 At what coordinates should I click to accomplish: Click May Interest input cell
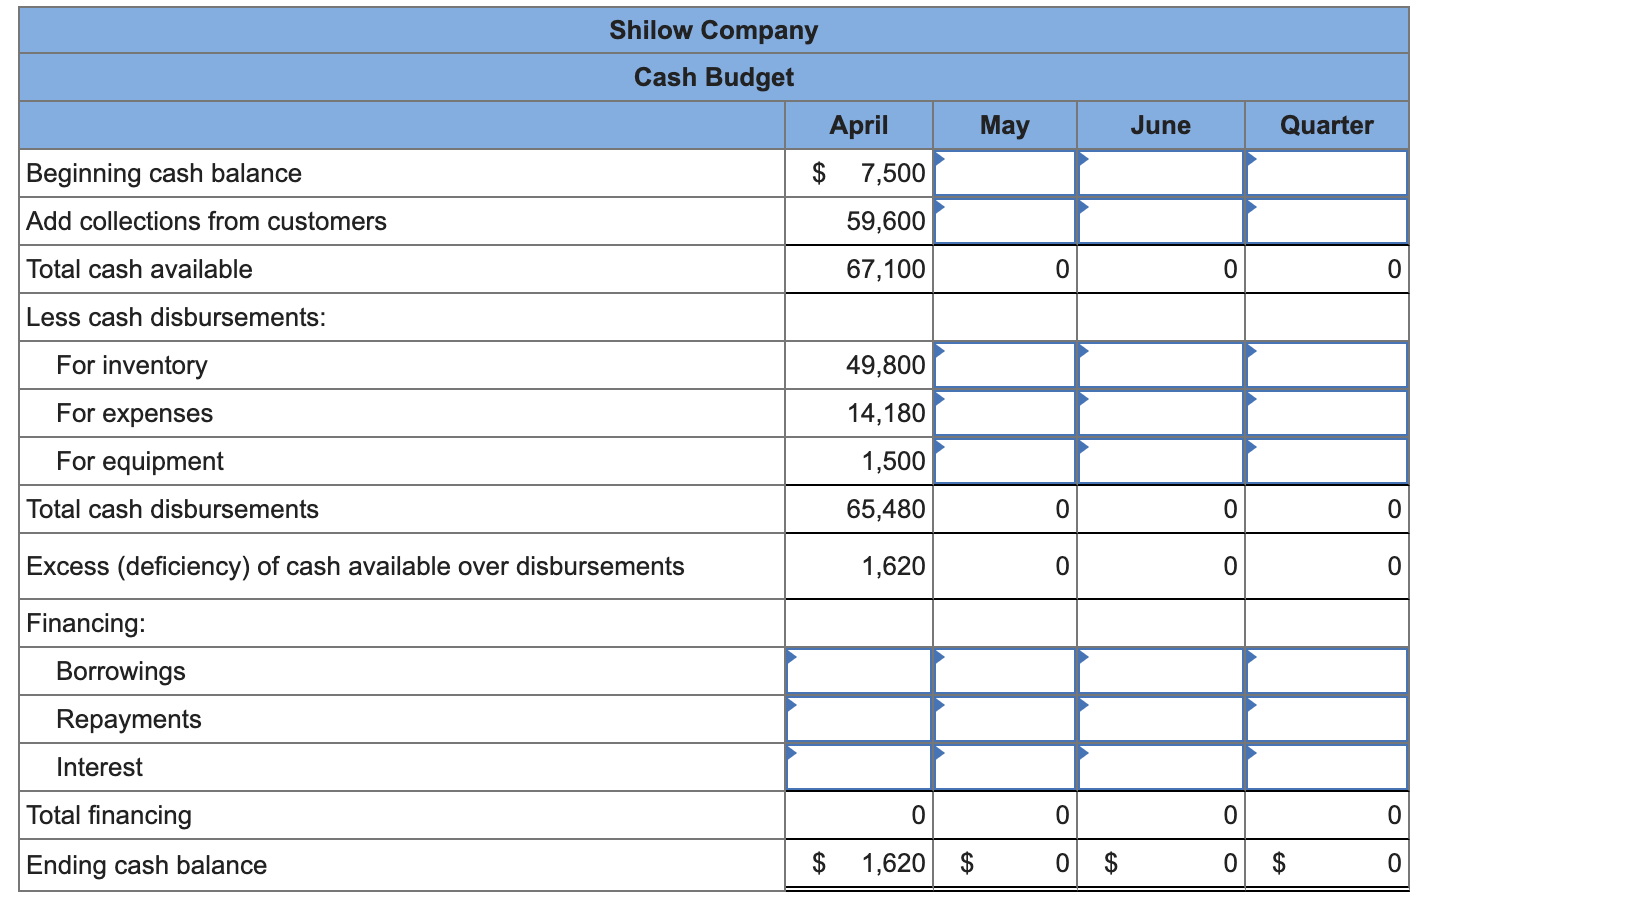coord(1005,767)
